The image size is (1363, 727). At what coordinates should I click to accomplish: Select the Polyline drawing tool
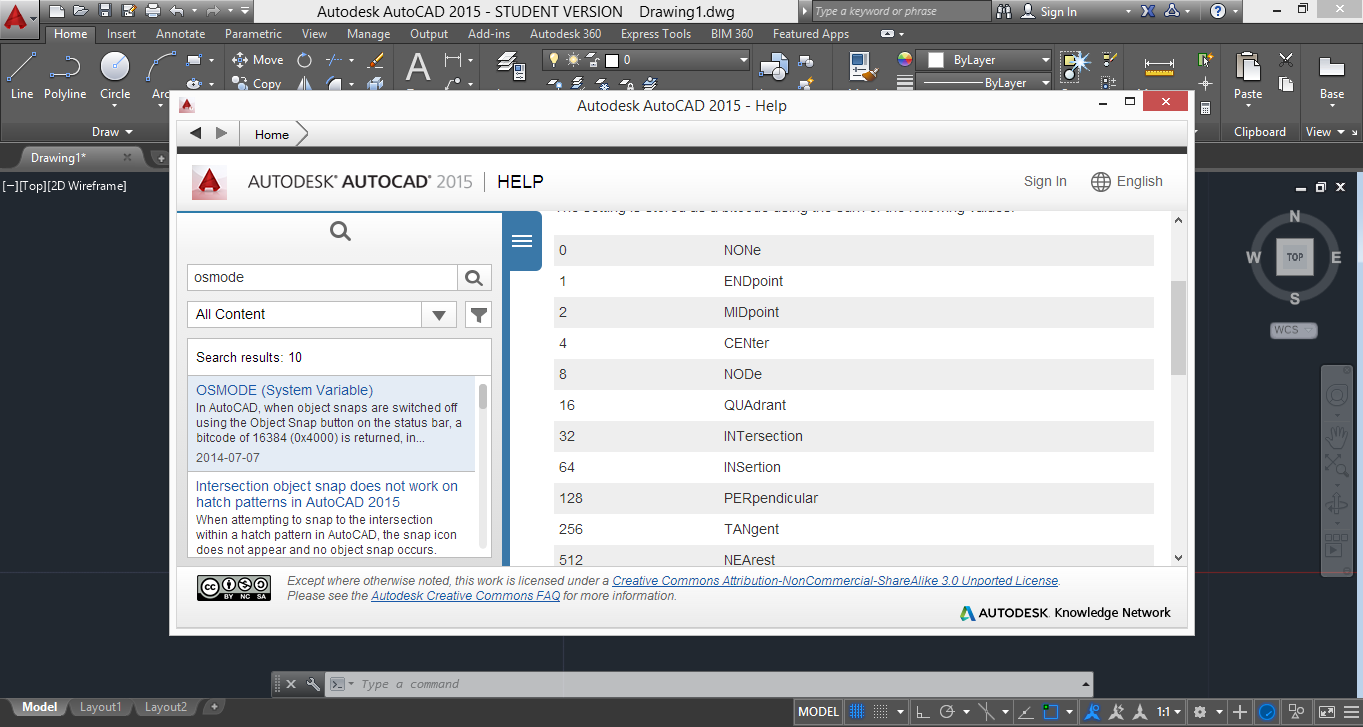coord(64,75)
